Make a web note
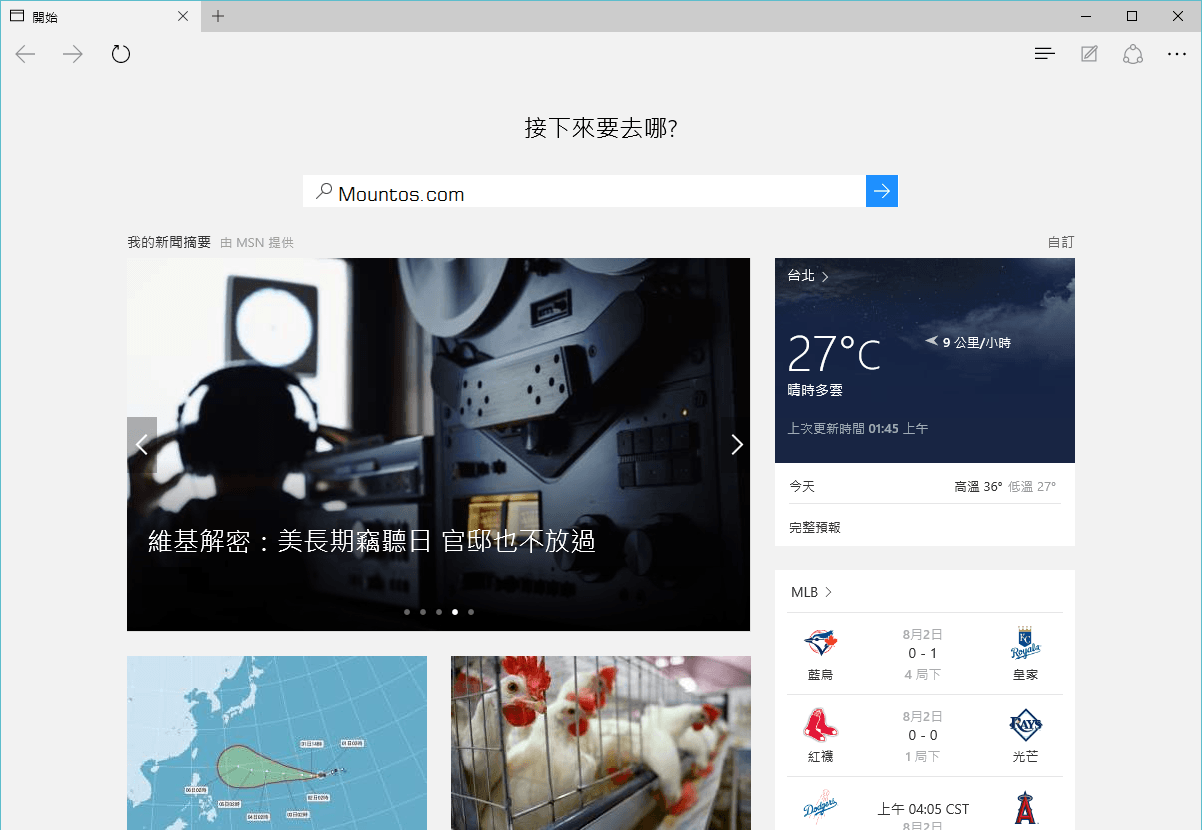 [1089, 54]
